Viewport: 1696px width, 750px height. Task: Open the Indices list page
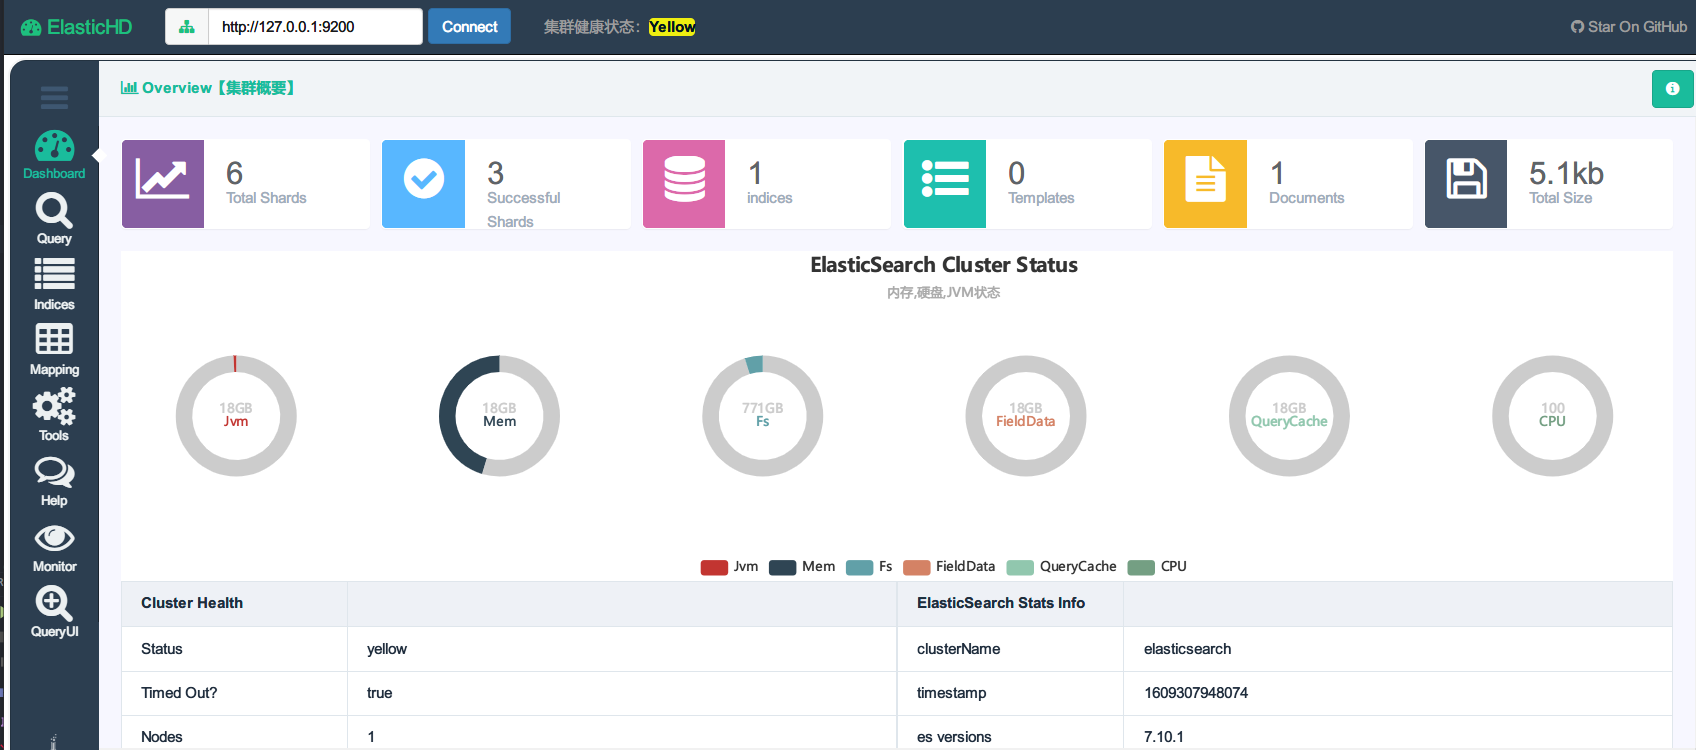tap(54, 285)
